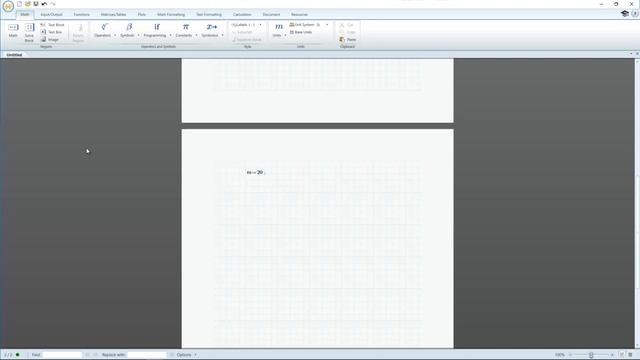The width and height of the screenshot is (640, 360).
Task: Expand the Symbolics dropdown arrow
Action: pos(222,36)
